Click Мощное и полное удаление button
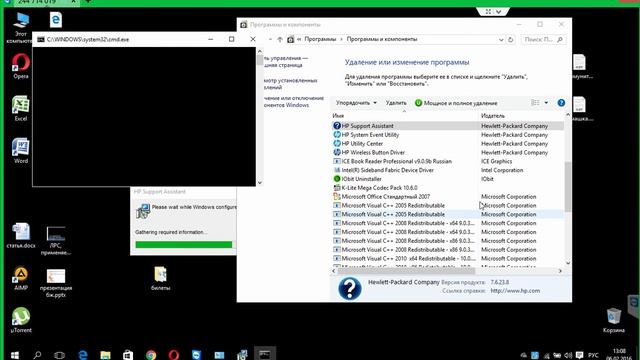 coord(456,103)
